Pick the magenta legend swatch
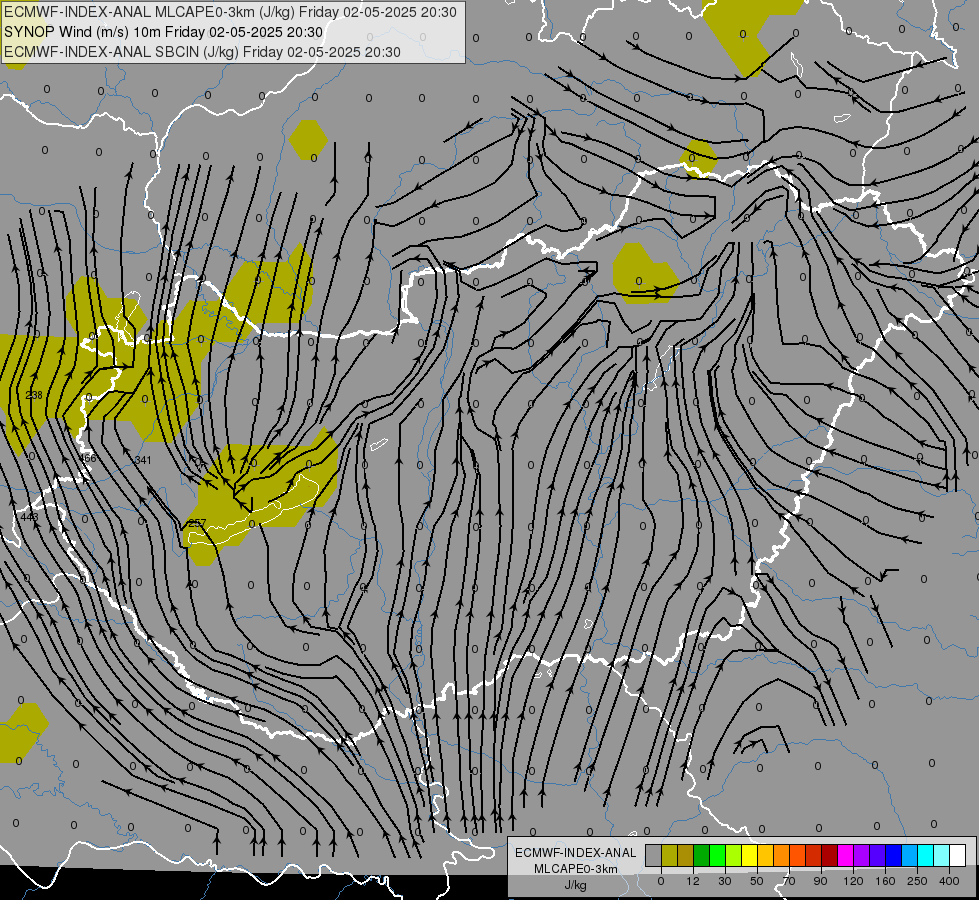979x900 pixels. click(x=845, y=855)
